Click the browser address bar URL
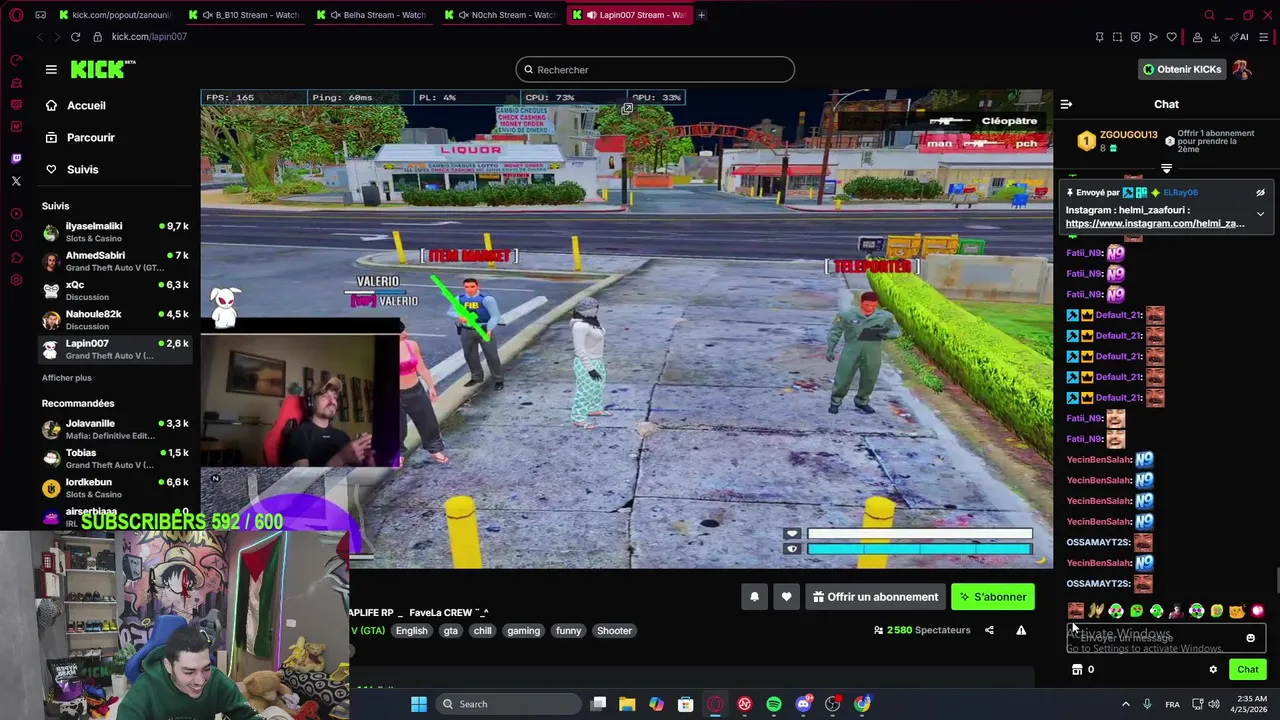1280x720 pixels. [149, 37]
